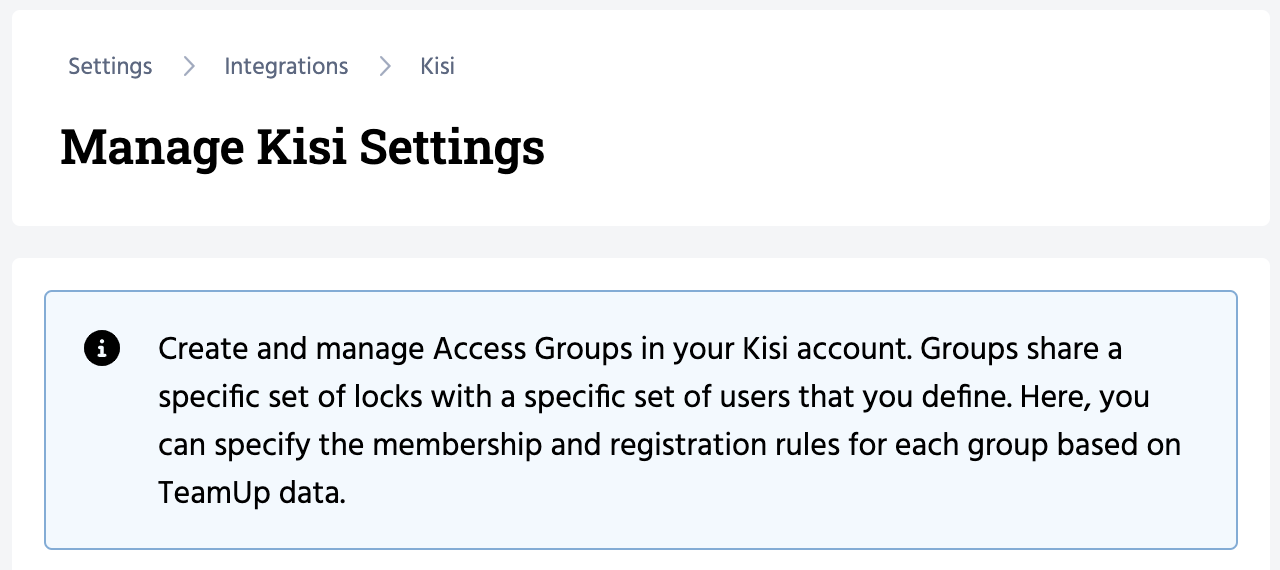Click the info circle icon in the banner
This screenshot has height=570, width=1280.
(x=102, y=349)
